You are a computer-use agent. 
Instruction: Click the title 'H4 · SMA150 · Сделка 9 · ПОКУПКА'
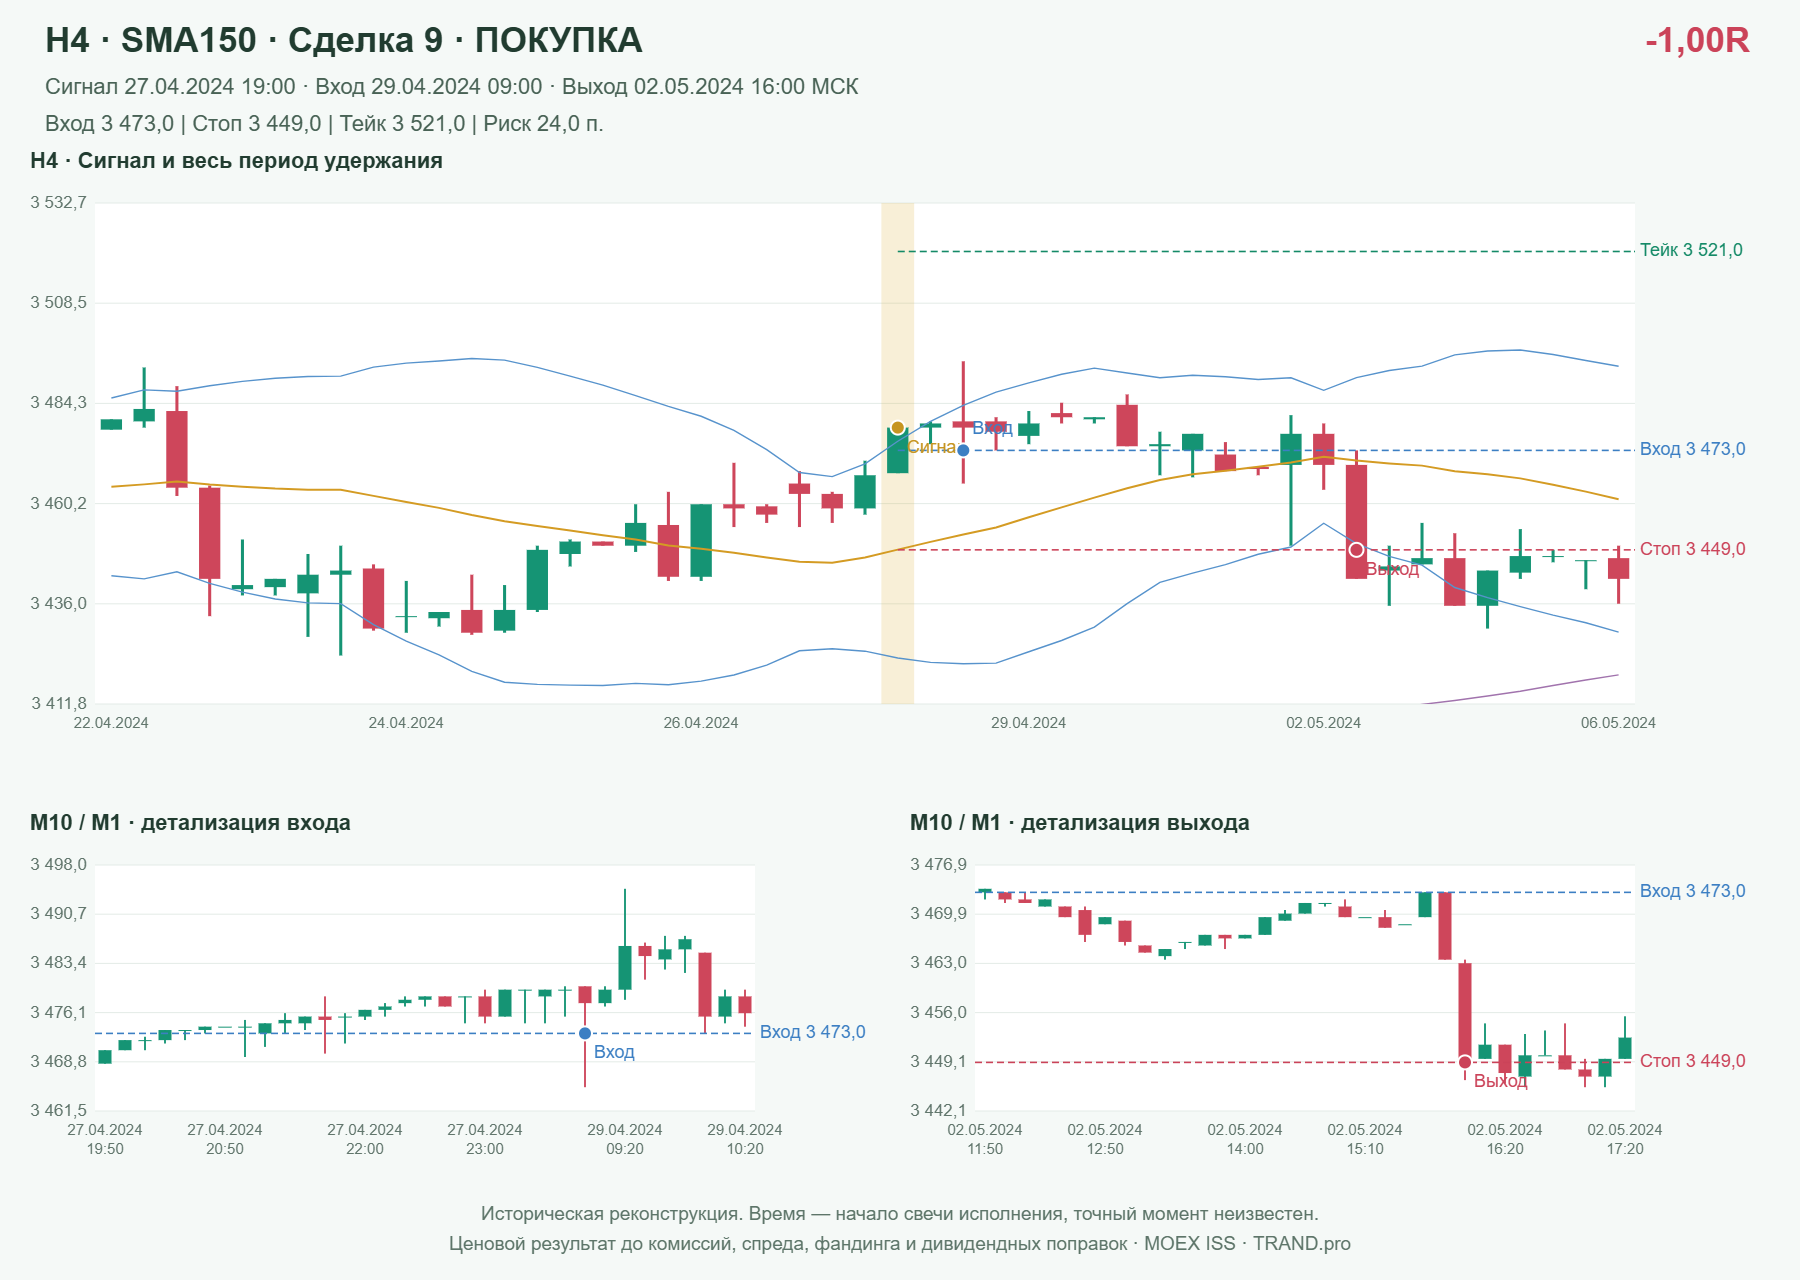(x=344, y=40)
